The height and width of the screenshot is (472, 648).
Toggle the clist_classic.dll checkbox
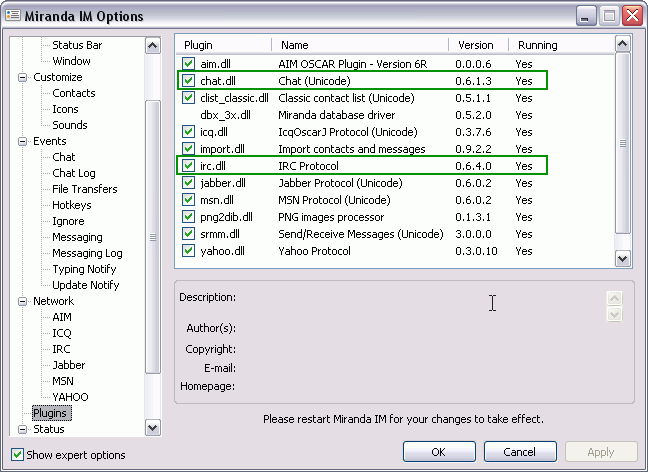(x=188, y=98)
